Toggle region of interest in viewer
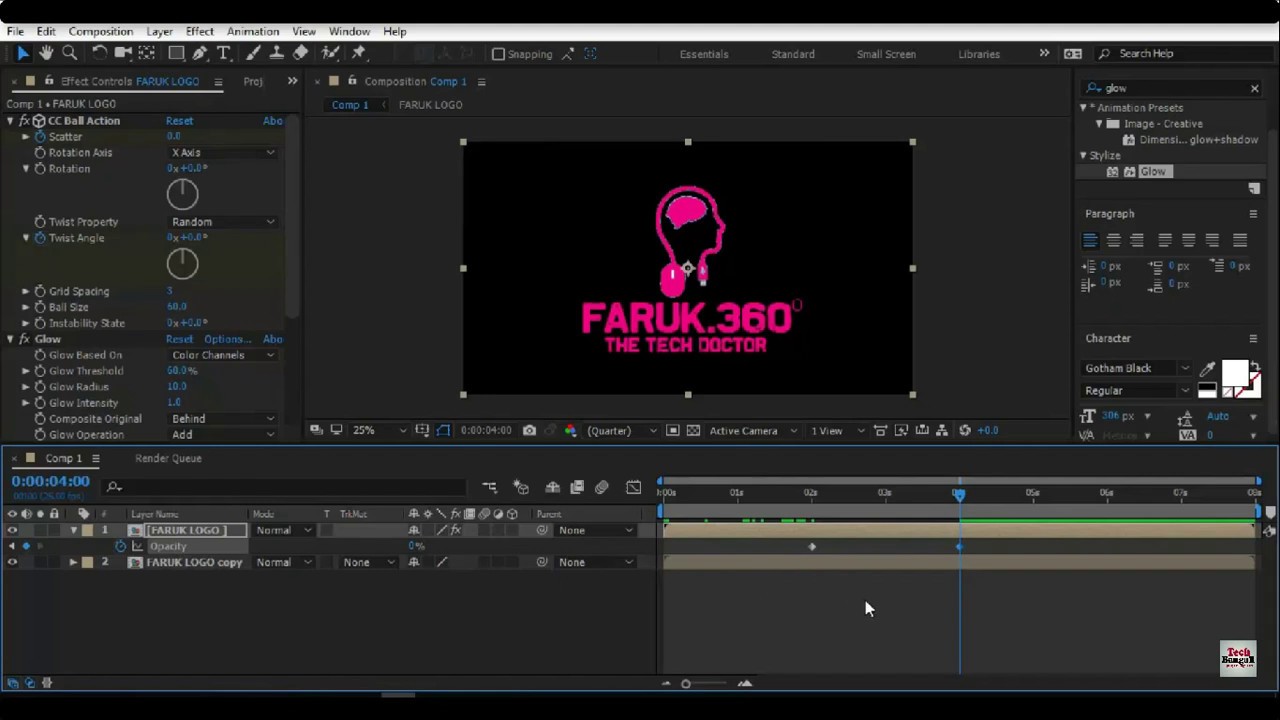 point(673,430)
